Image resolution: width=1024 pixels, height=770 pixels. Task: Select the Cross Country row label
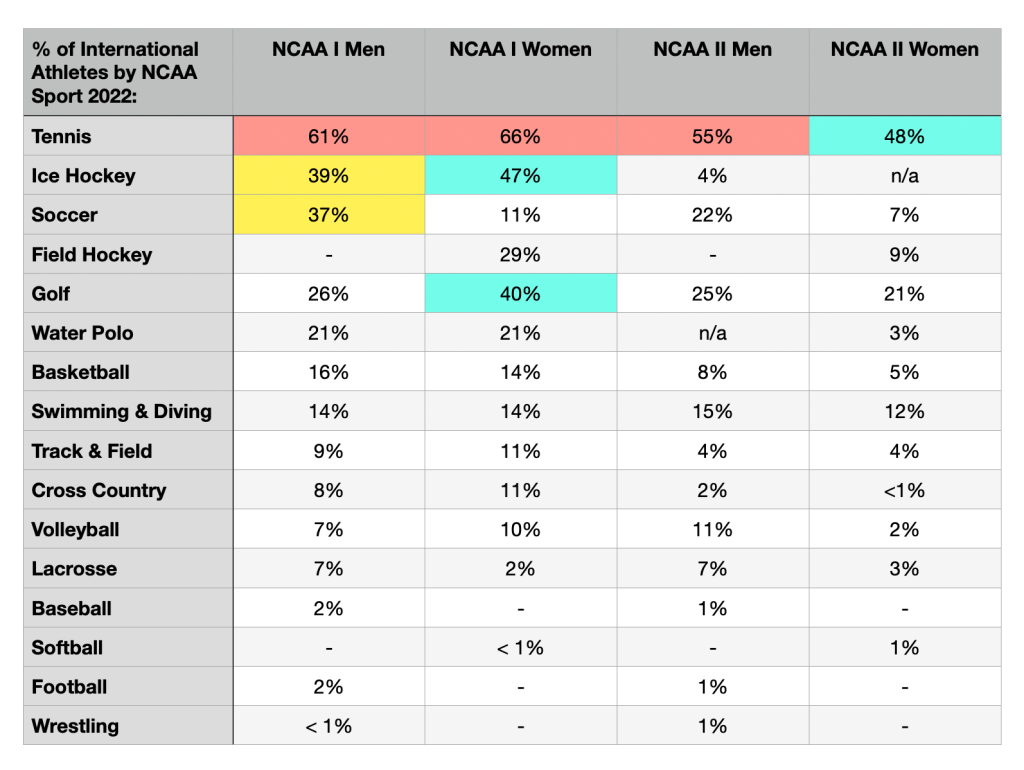point(99,490)
